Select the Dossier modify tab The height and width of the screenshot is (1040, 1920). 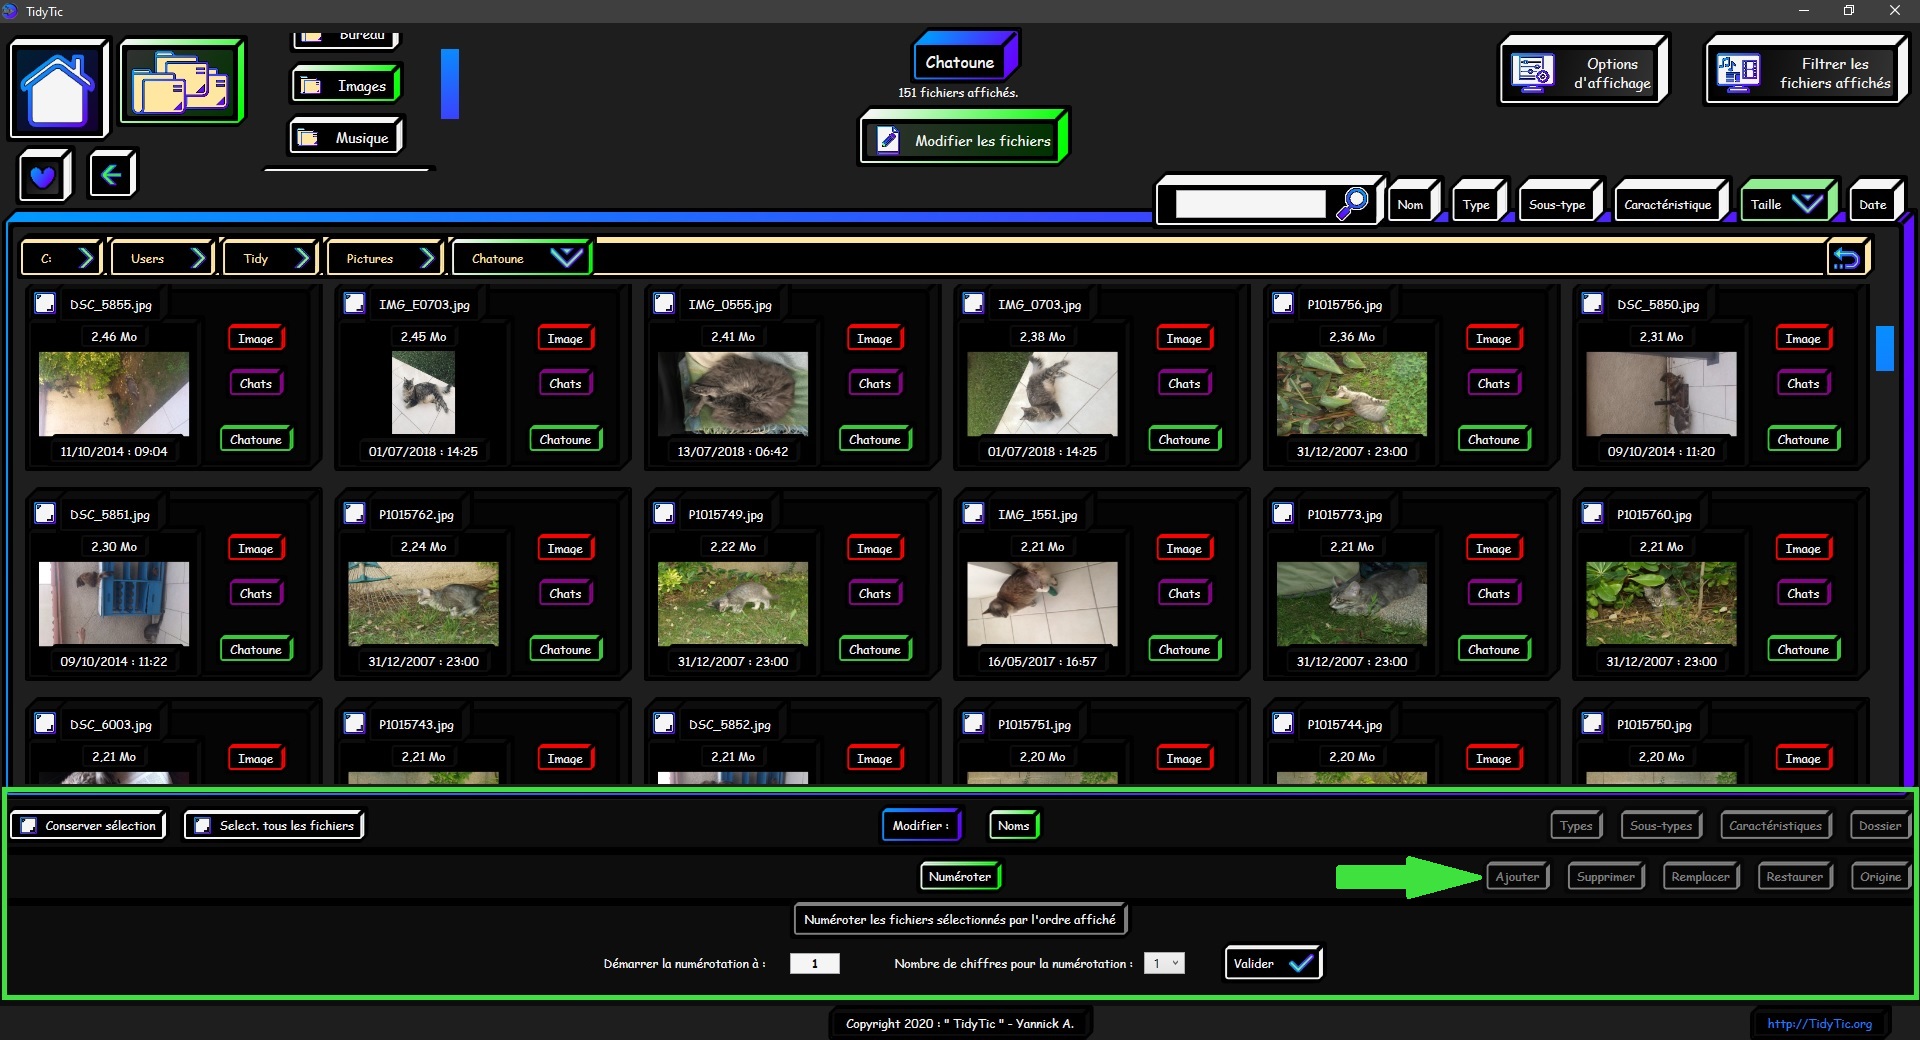[x=1880, y=825]
